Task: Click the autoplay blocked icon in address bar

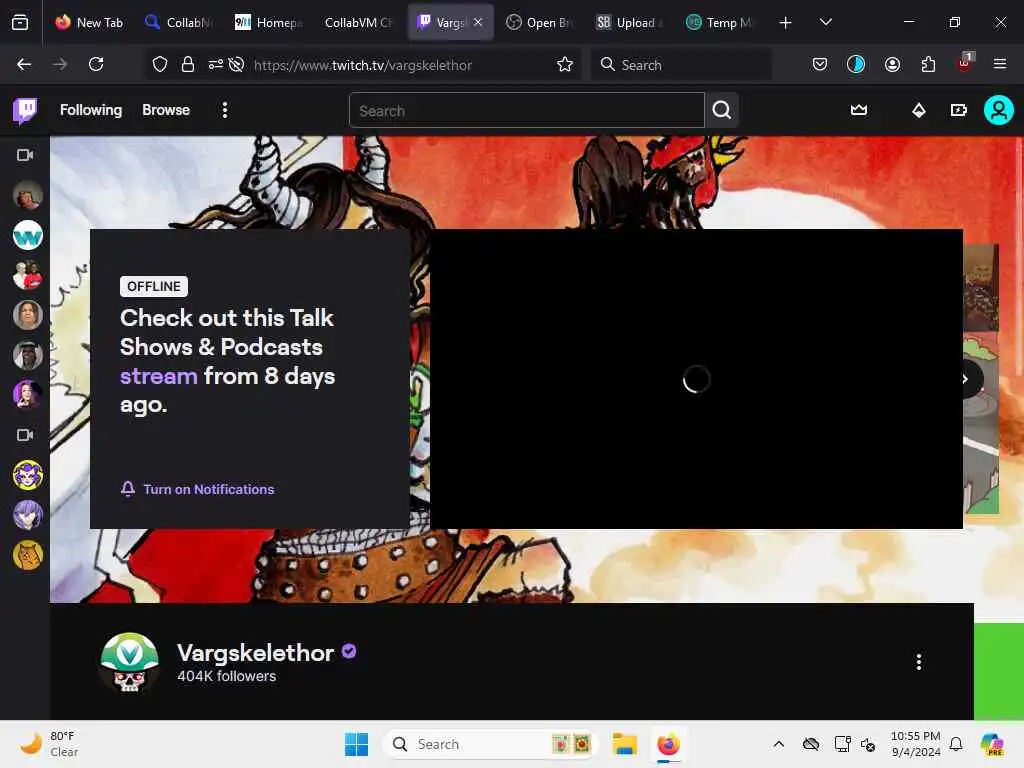Action: pyautogui.click(x=236, y=65)
